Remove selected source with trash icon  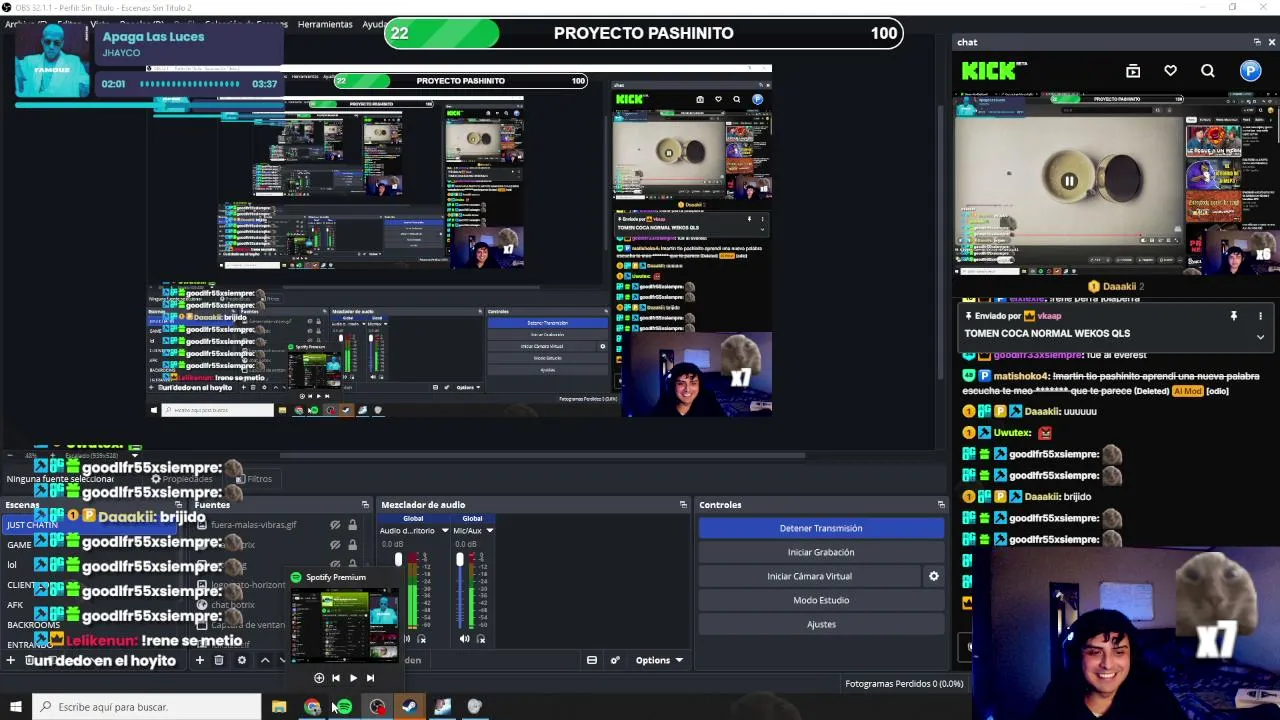219,660
